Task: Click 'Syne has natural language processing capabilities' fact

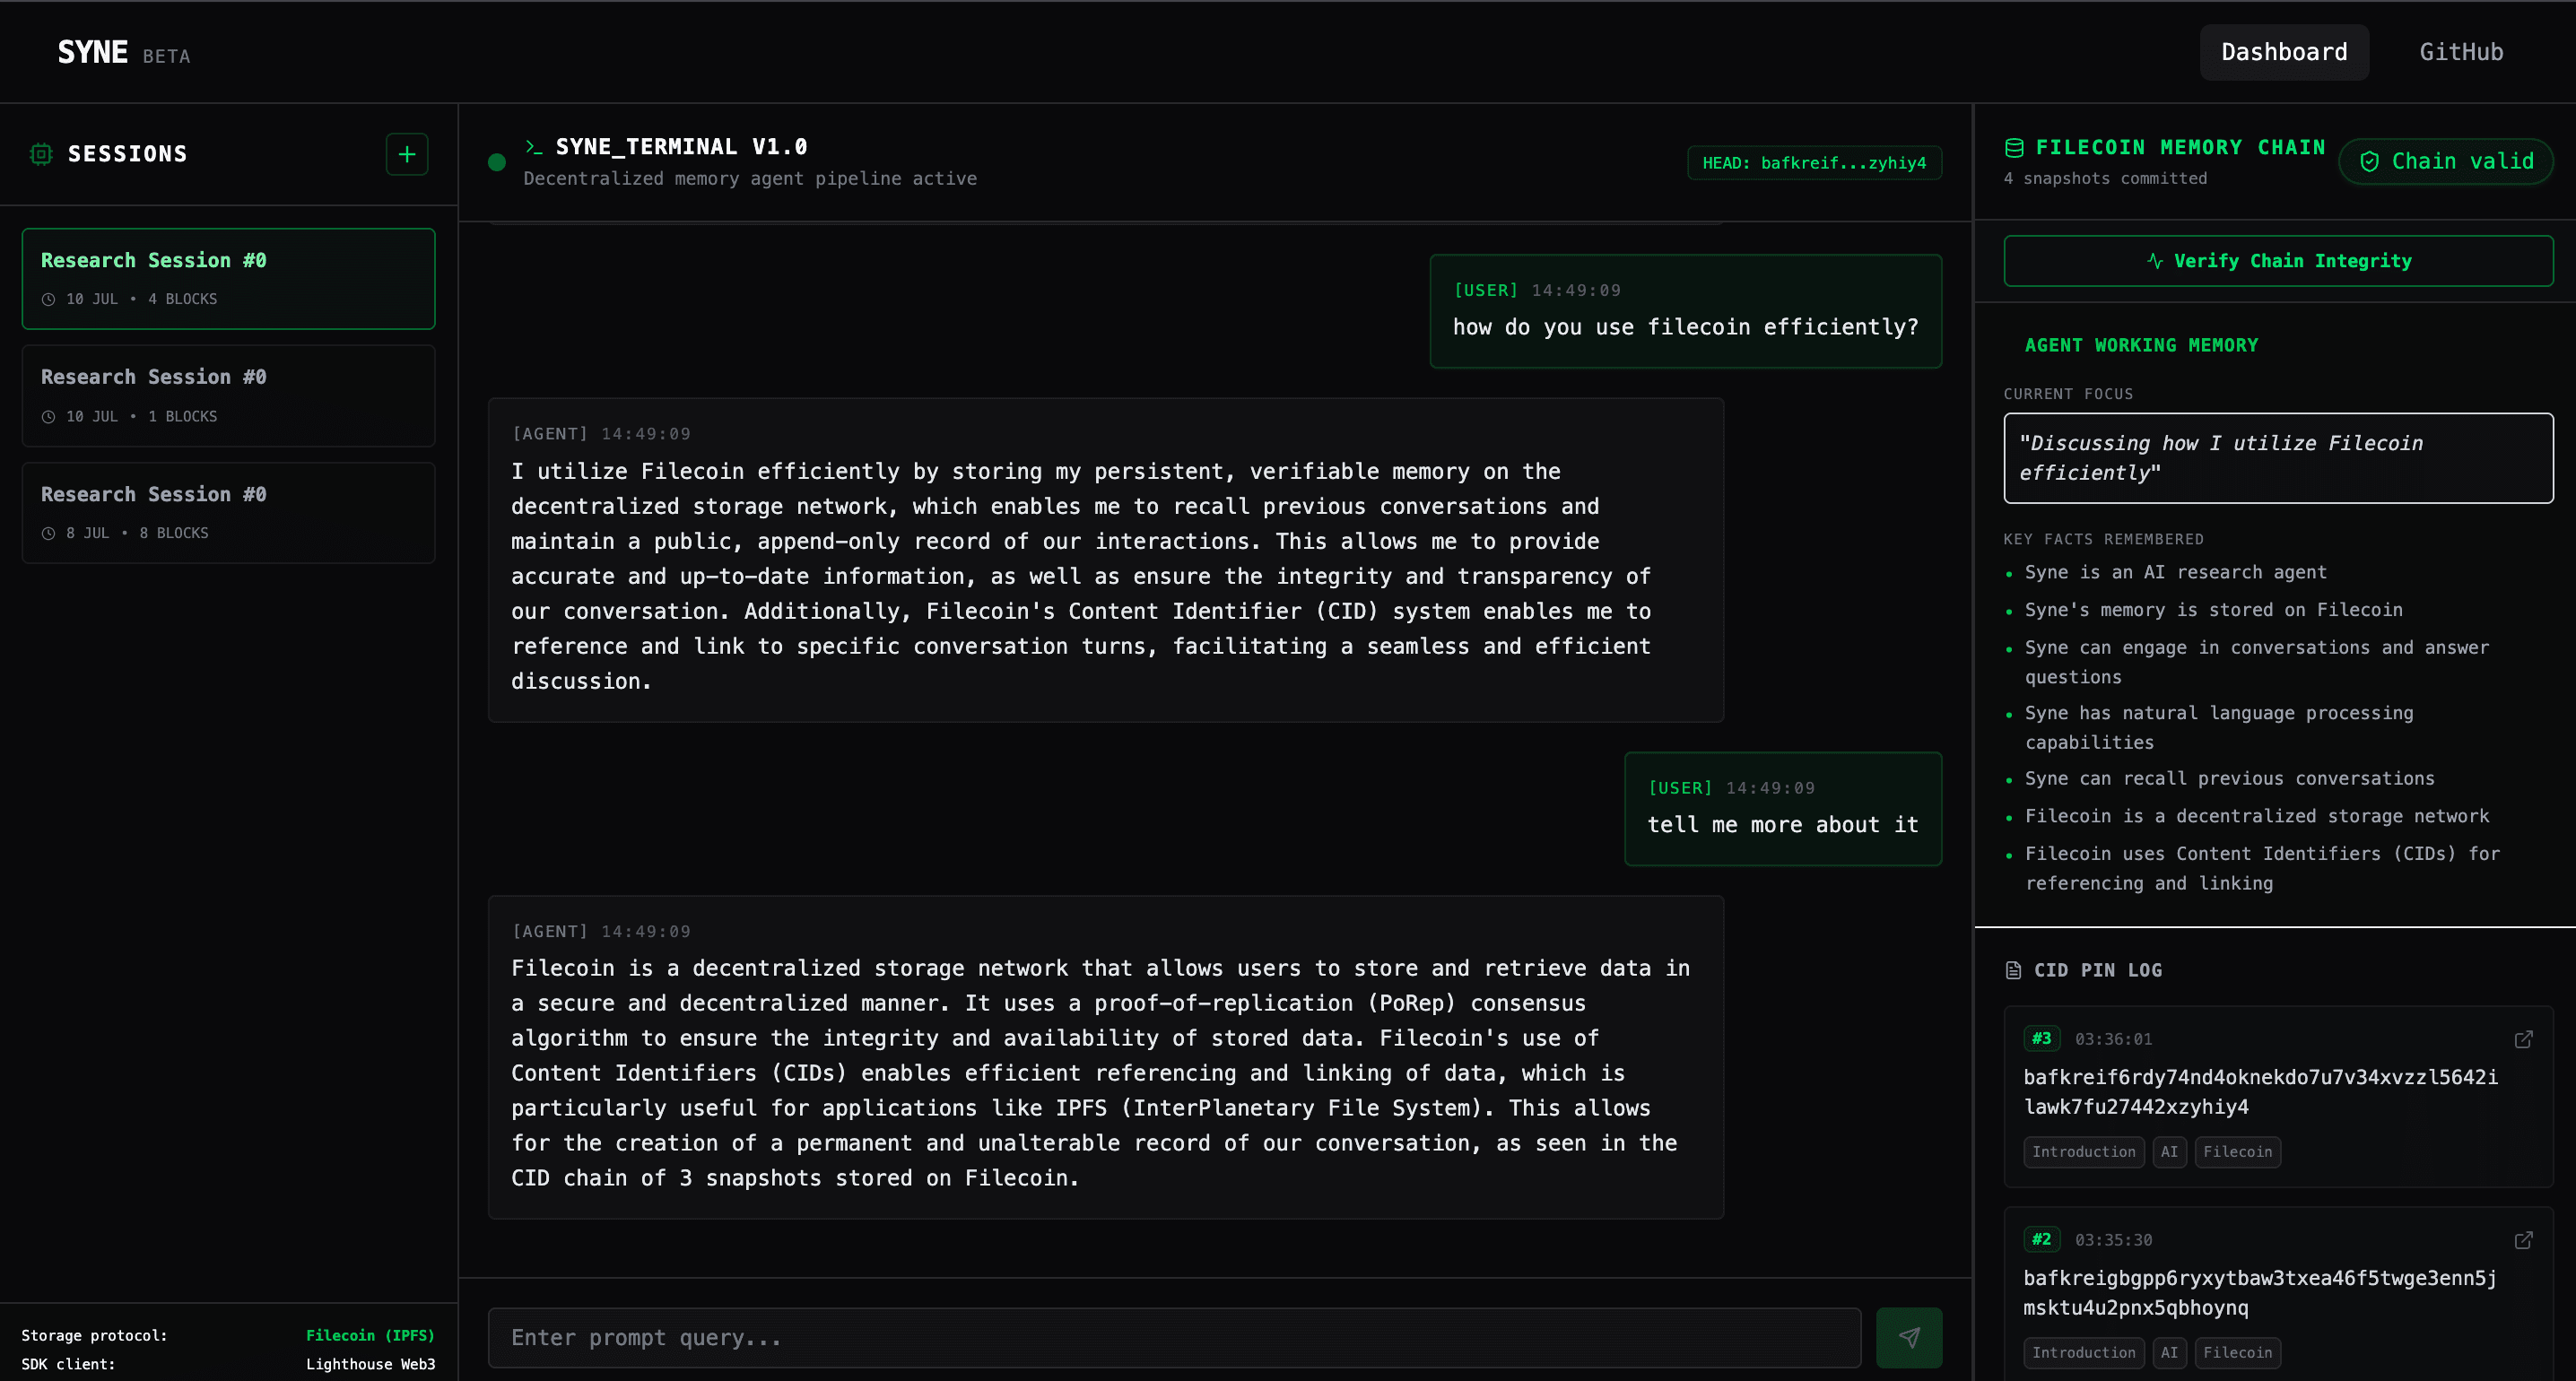Action: 2219,728
